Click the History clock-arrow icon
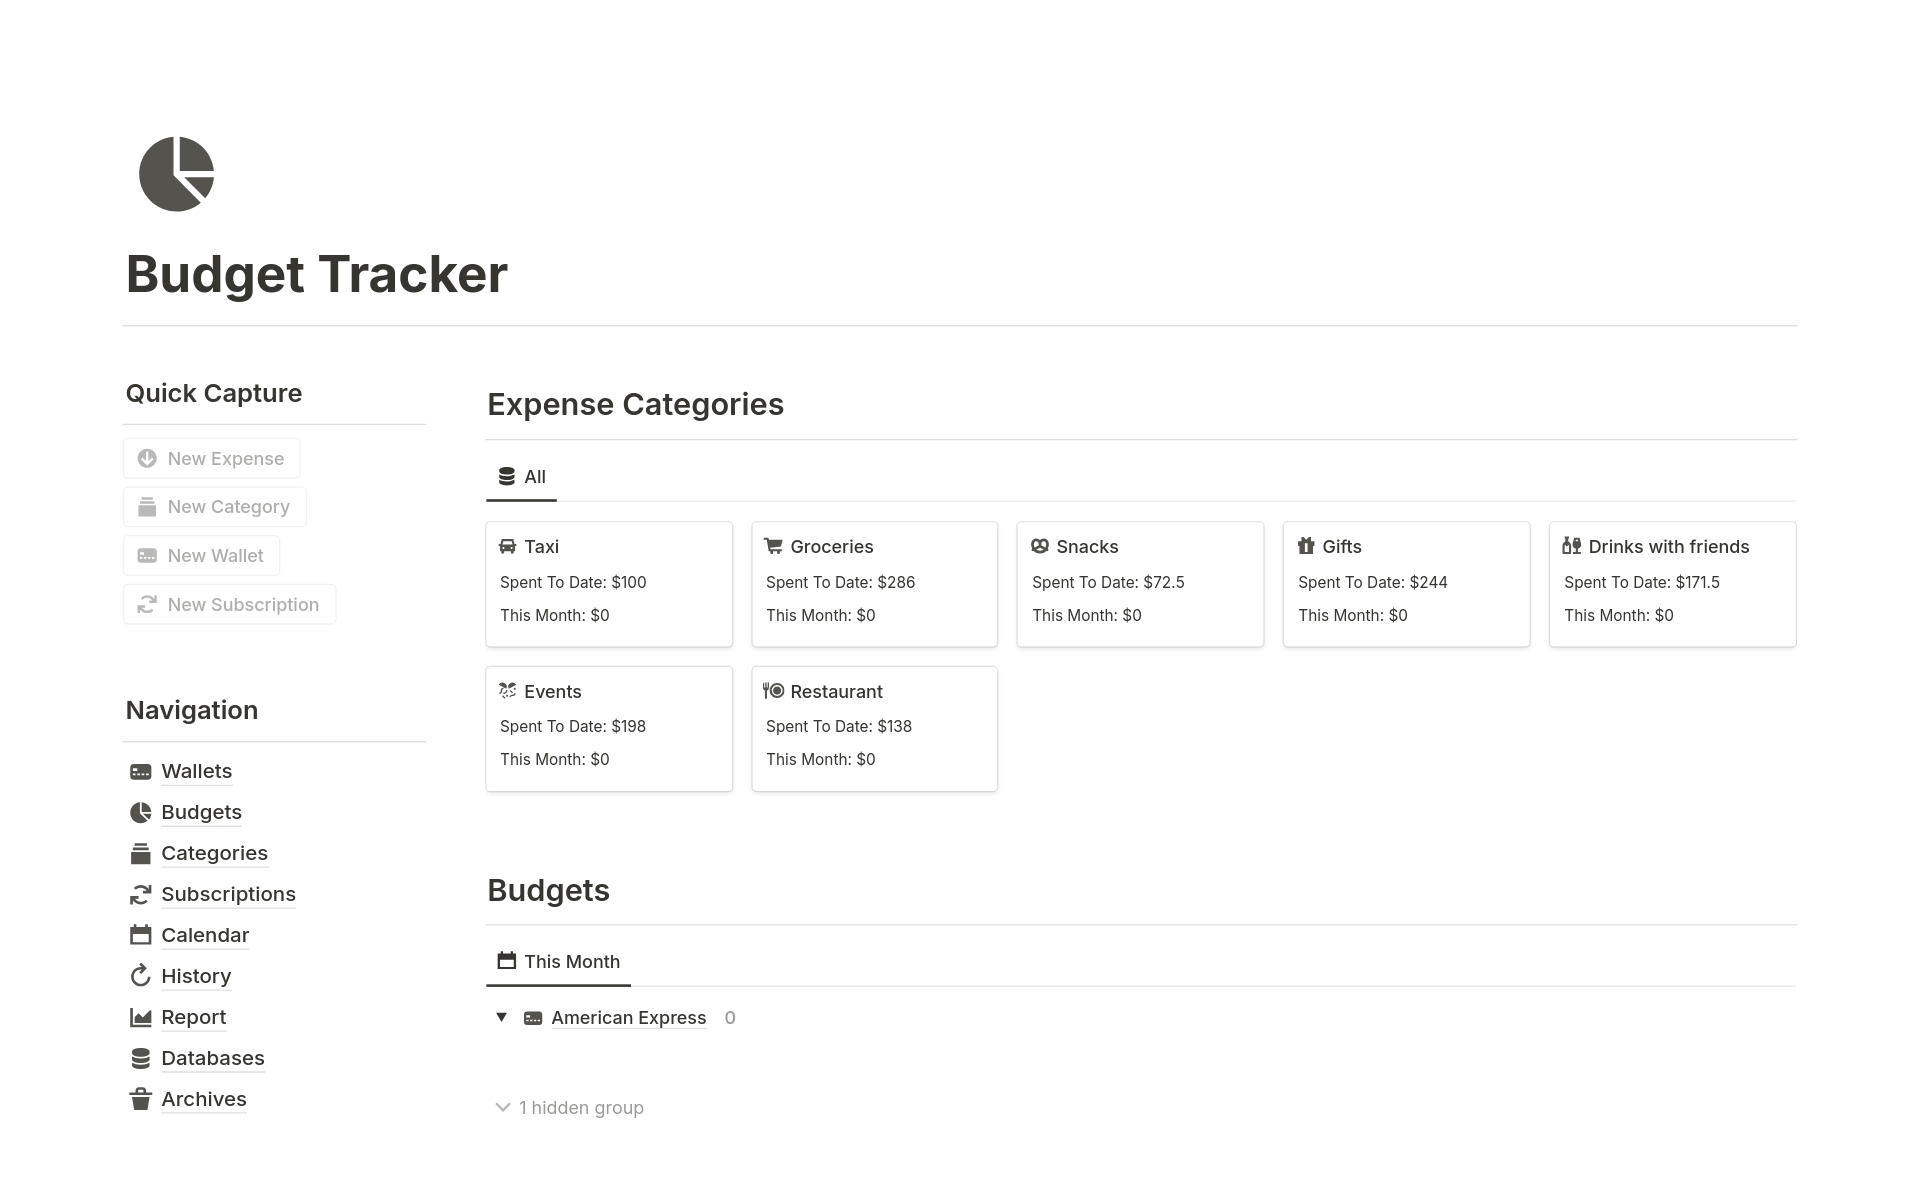The height and width of the screenshot is (1199, 1920). (x=141, y=977)
